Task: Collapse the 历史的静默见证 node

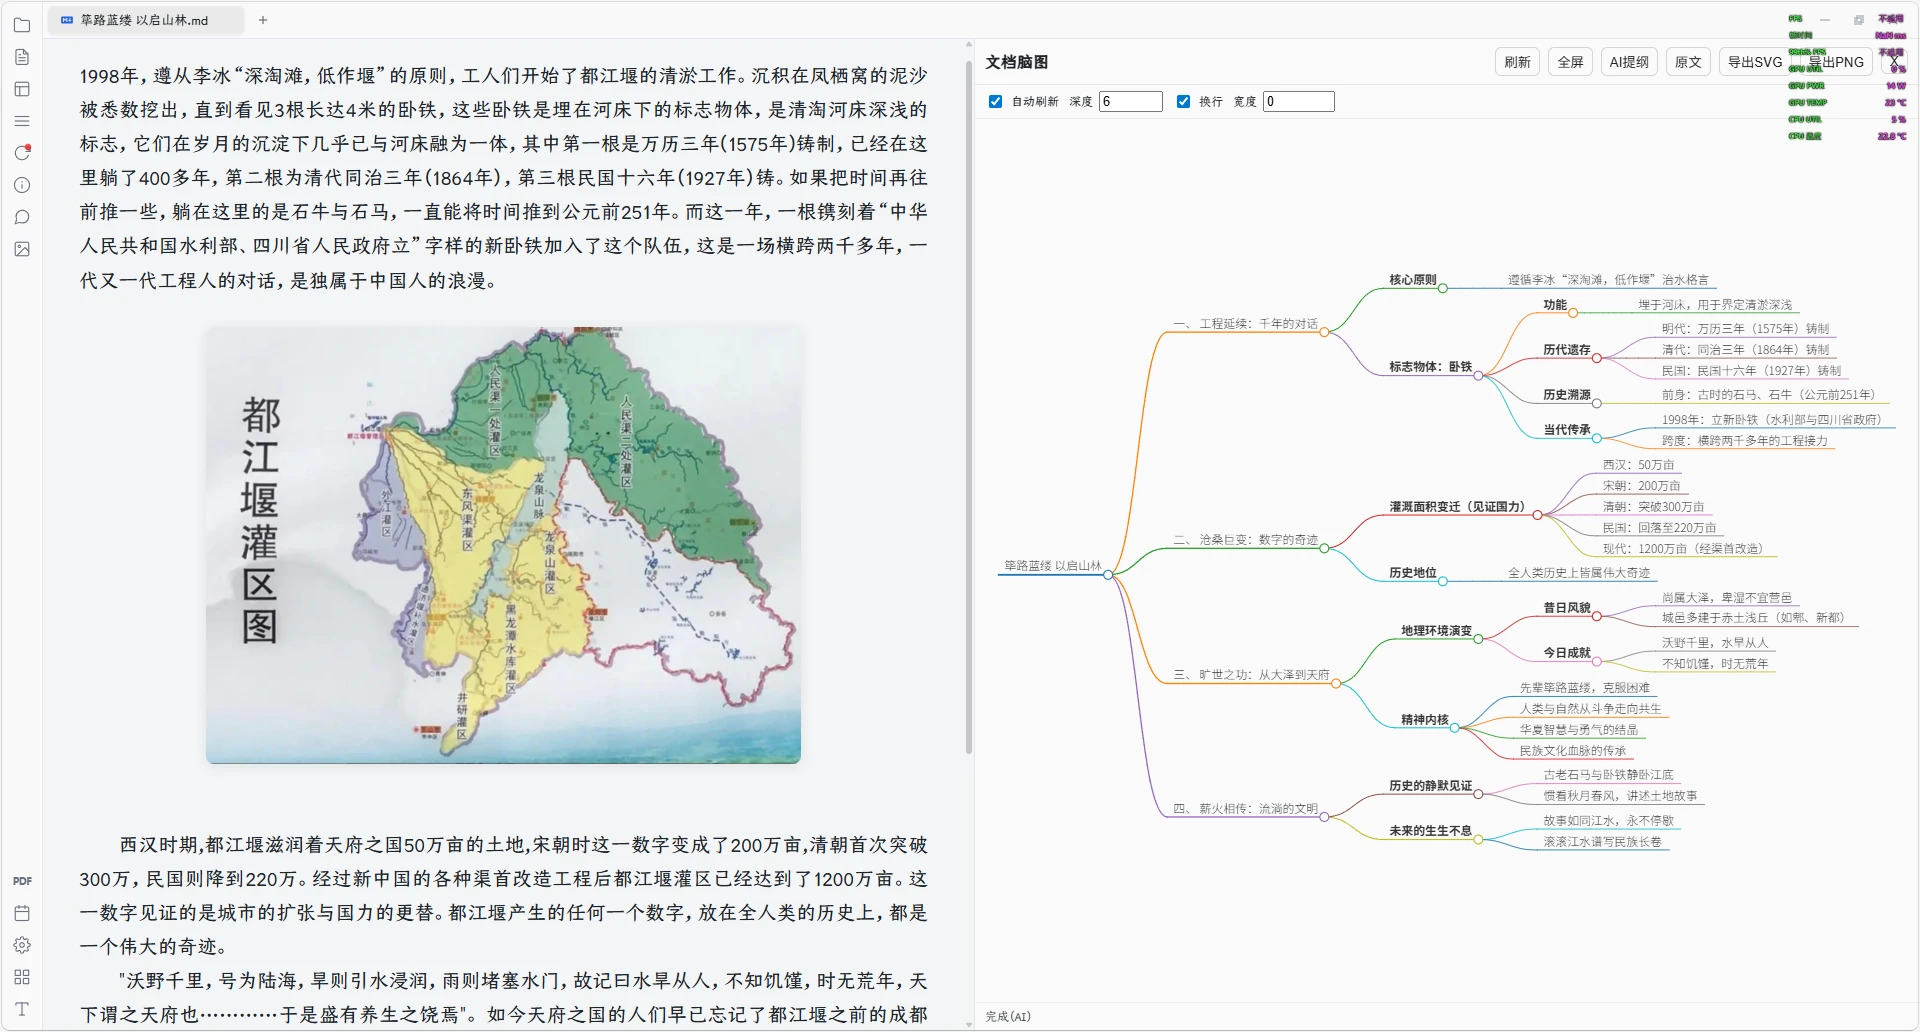Action: [1478, 794]
